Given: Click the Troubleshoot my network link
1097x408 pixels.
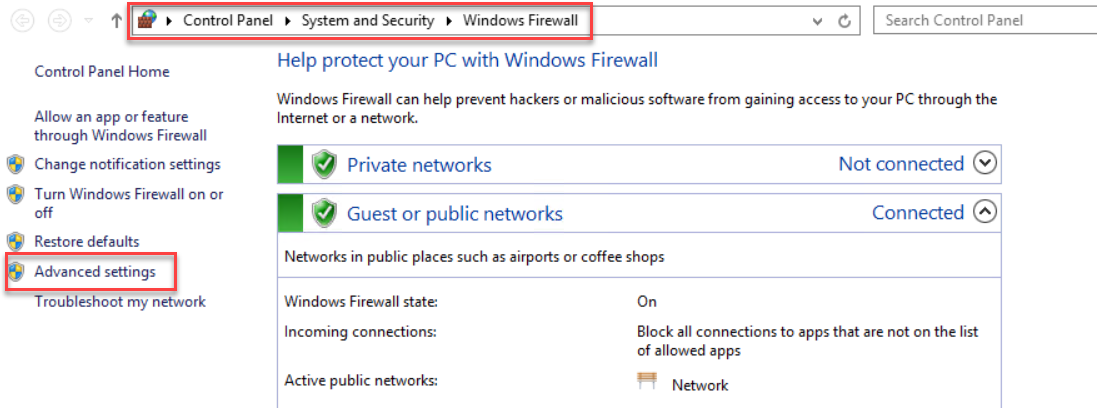Looking at the screenshot, I should pos(120,302).
